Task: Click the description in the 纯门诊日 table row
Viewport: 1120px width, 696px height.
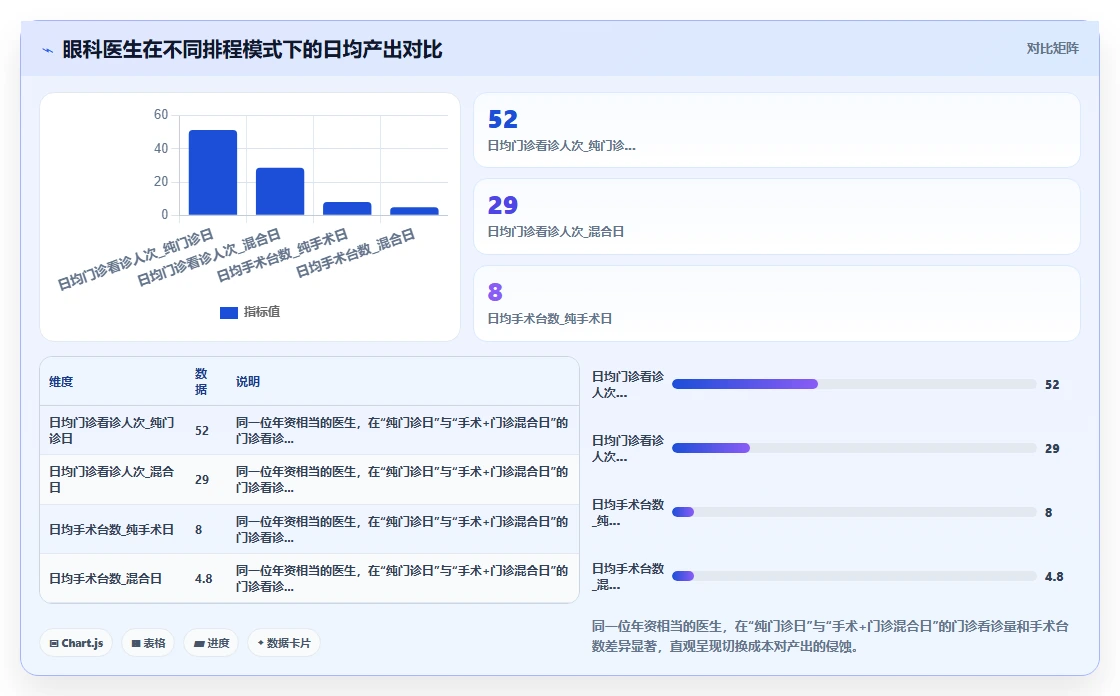Action: click(x=402, y=430)
